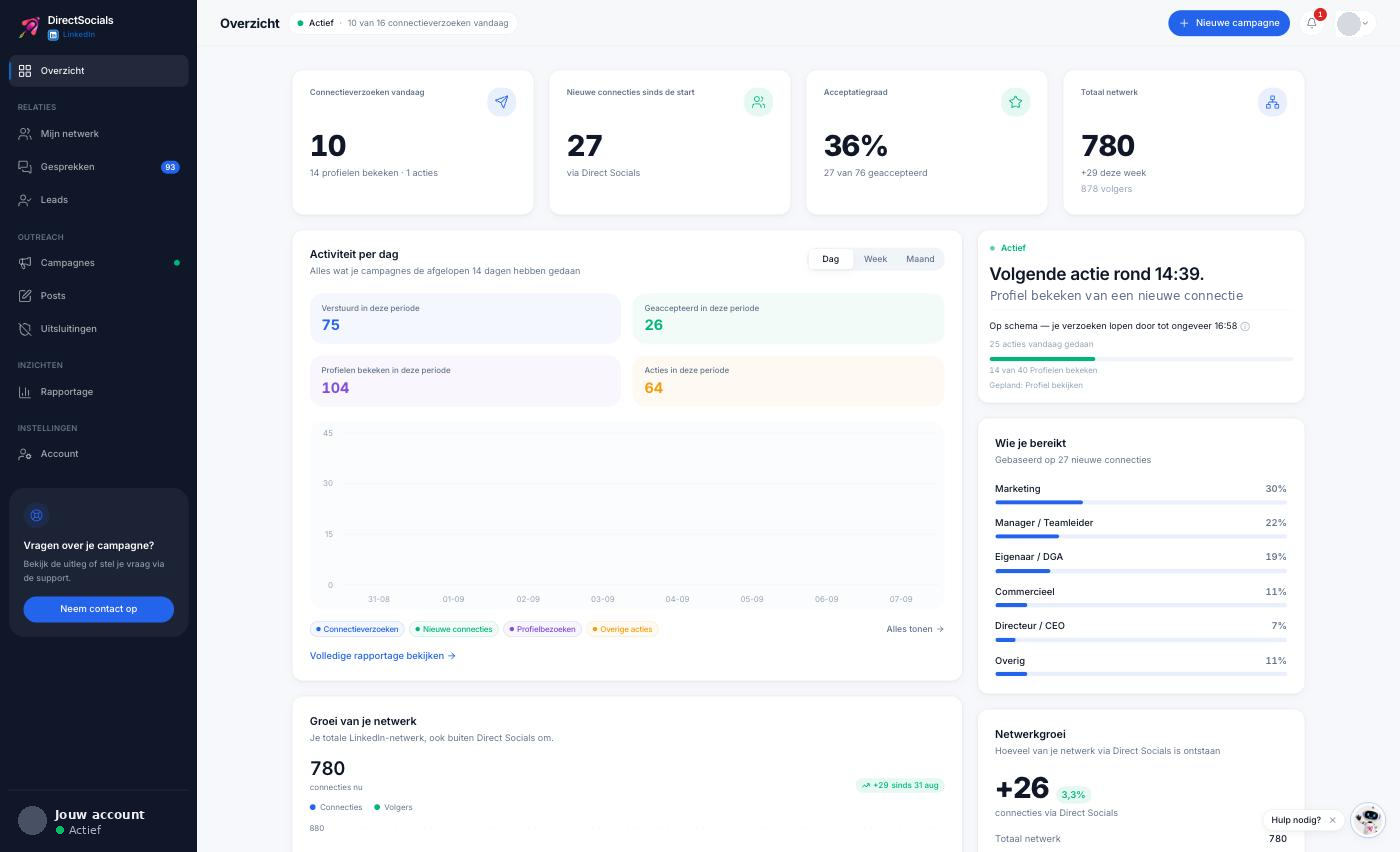Switch activity chart to Maand

click(920, 259)
